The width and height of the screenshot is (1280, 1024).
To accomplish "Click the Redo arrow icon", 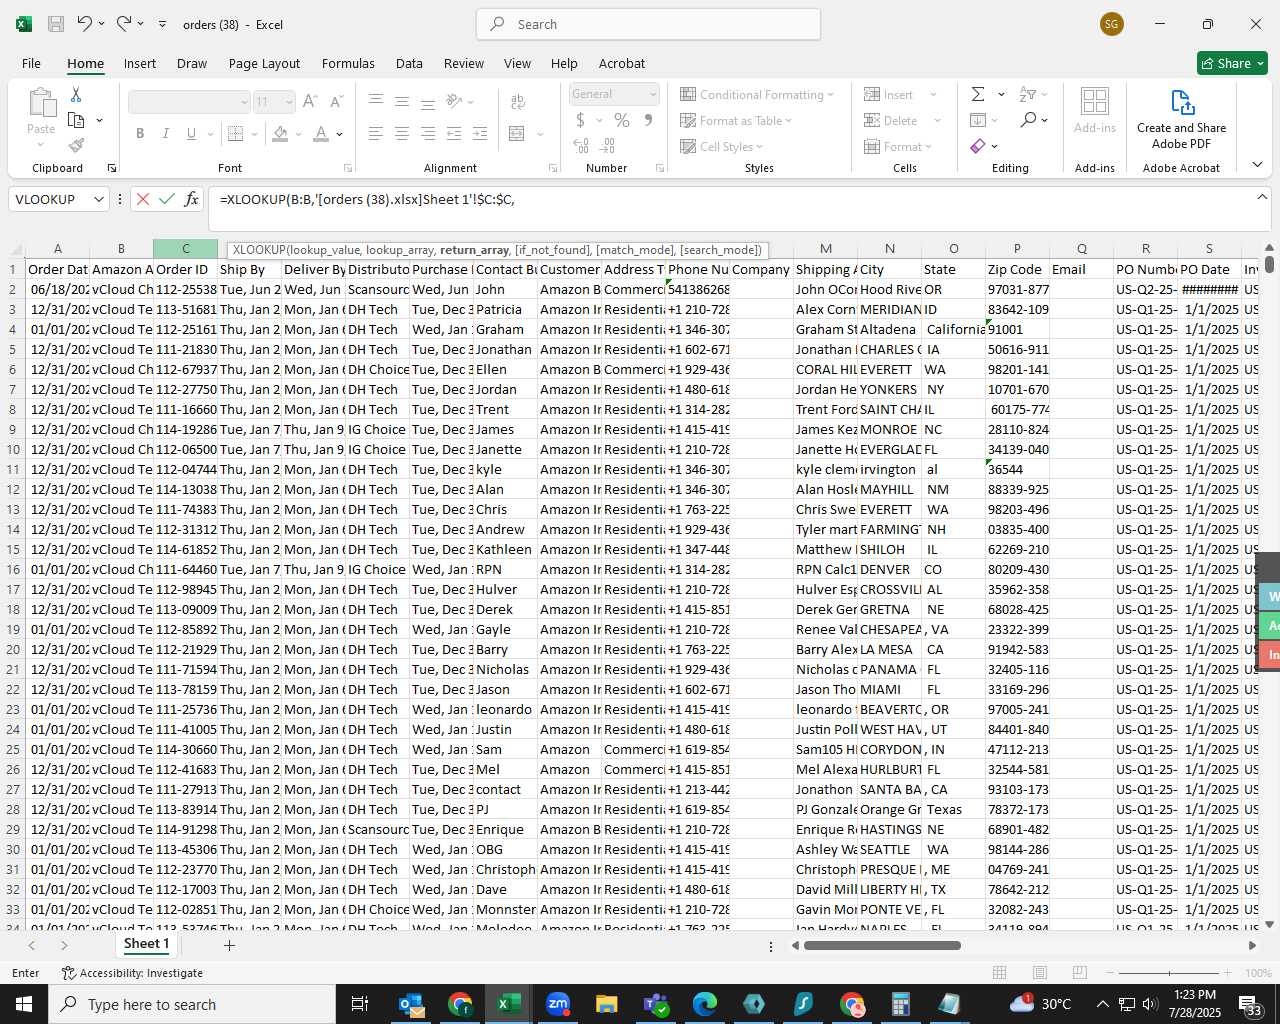I will (123, 24).
